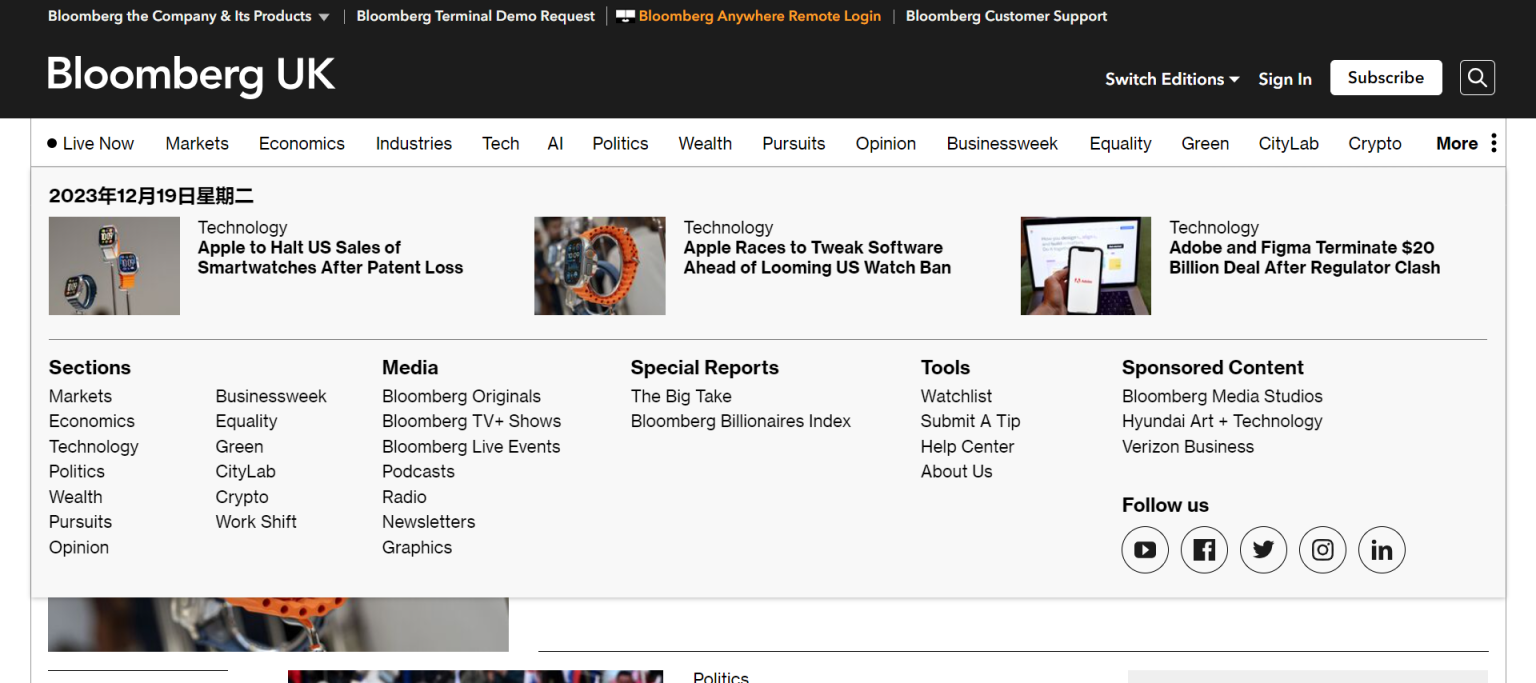Go to the Businessweek navigation tab
1536x683 pixels.
tap(1002, 143)
